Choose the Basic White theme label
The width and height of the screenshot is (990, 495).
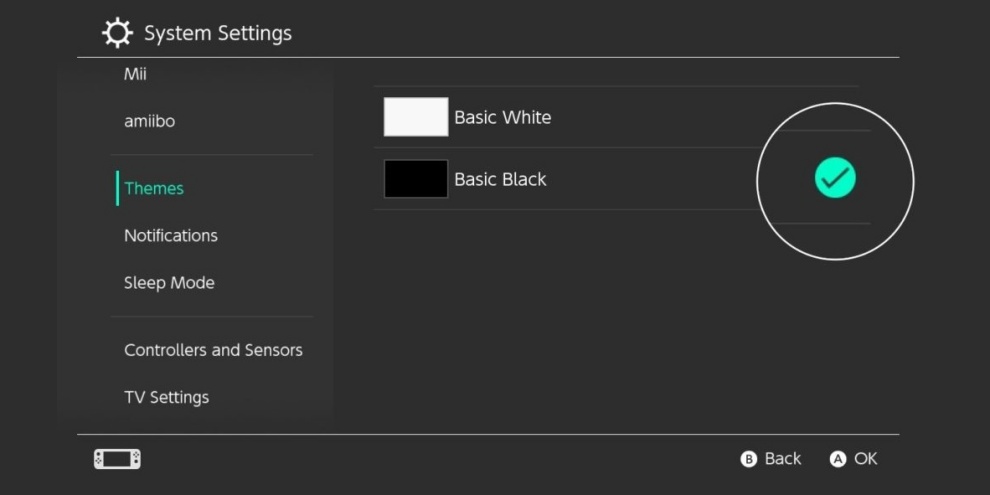pyautogui.click(x=503, y=117)
